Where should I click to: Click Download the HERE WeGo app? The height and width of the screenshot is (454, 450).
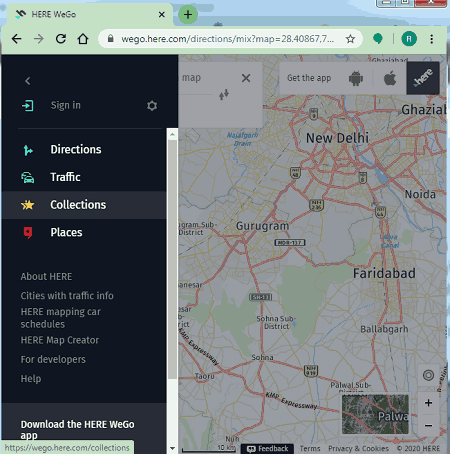77,430
